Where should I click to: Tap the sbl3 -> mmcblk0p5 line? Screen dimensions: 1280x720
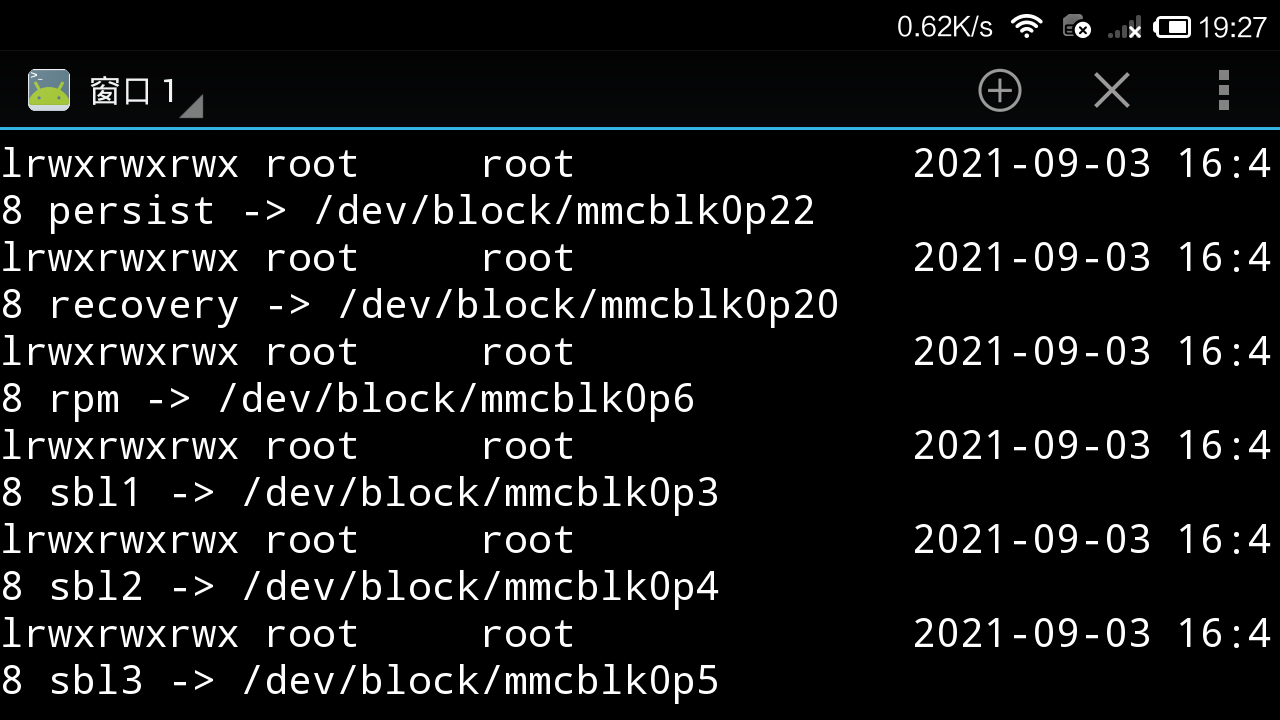[360, 681]
